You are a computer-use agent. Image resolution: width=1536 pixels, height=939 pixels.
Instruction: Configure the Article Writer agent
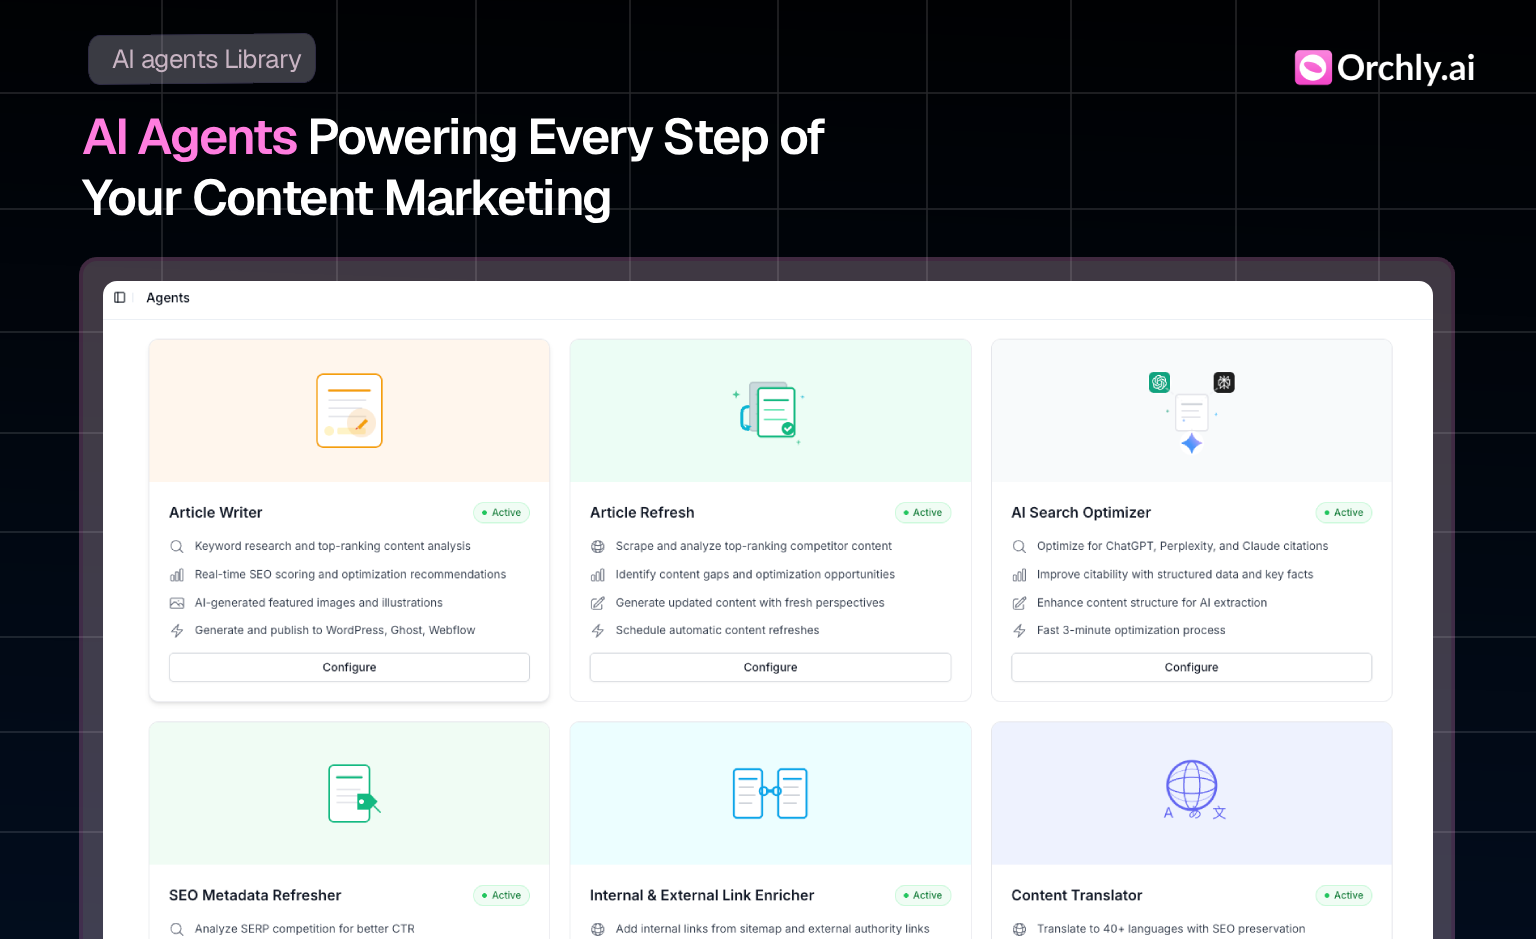[x=349, y=667]
